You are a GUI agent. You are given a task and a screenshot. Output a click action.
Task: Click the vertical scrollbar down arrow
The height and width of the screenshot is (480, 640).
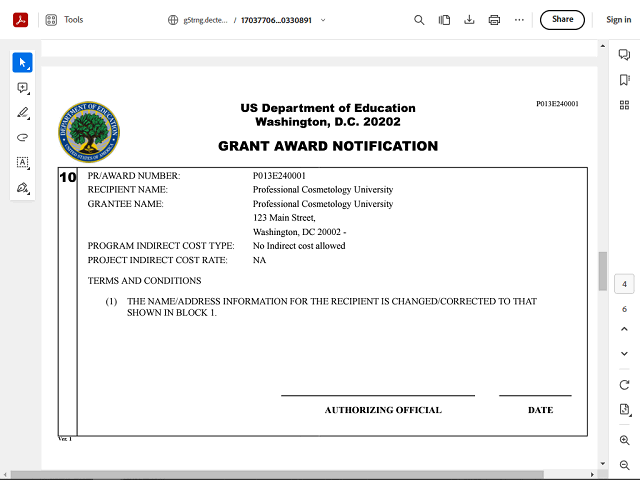coord(603,463)
